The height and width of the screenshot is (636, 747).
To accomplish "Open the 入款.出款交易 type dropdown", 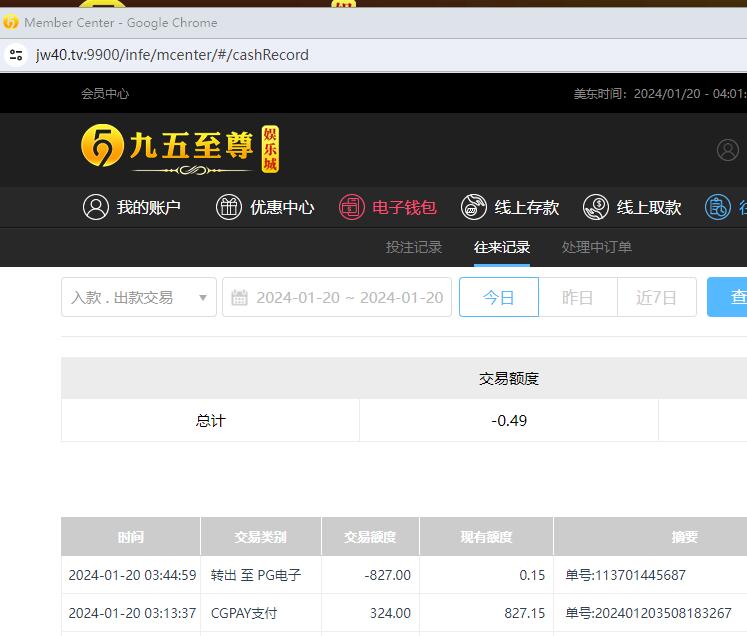I will [x=139, y=297].
